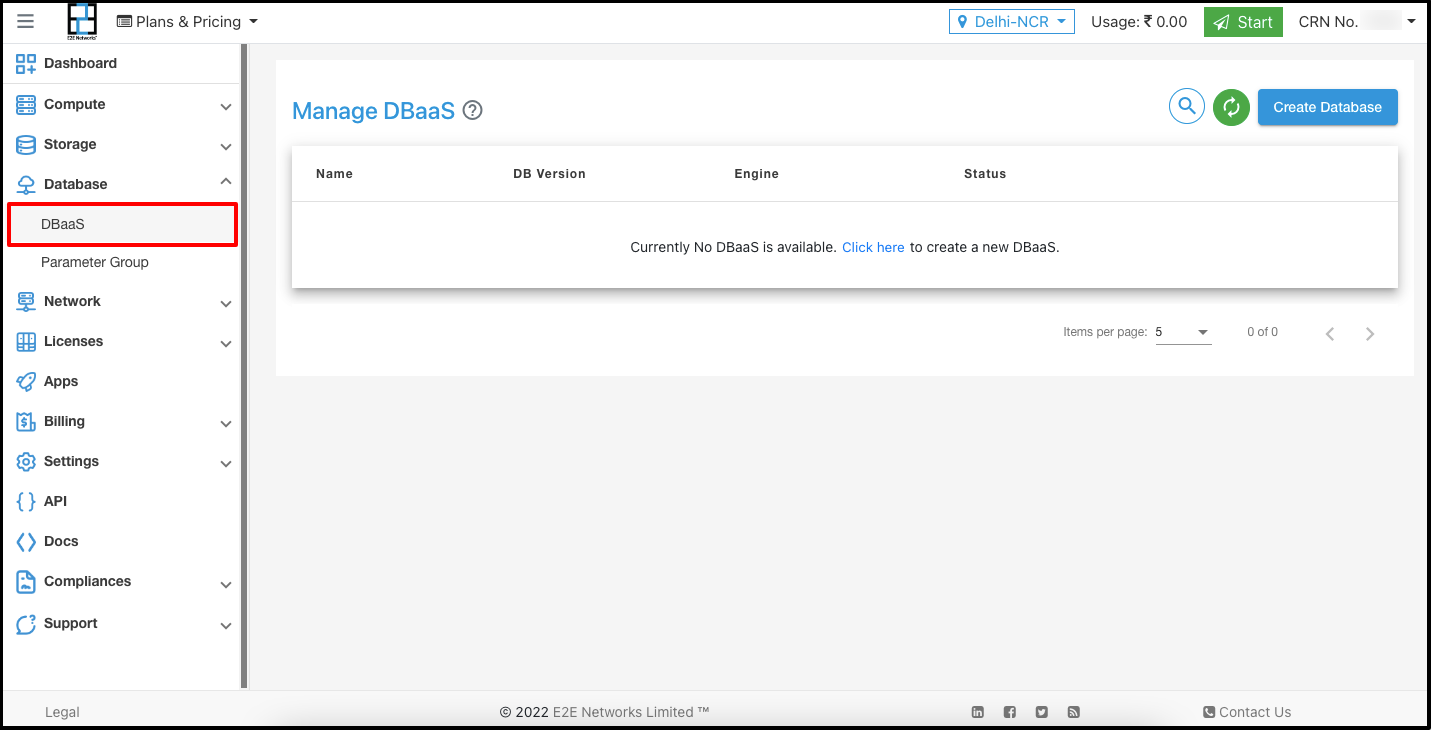
Task: Go to previous page arrow
Action: [x=1330, y=334]
